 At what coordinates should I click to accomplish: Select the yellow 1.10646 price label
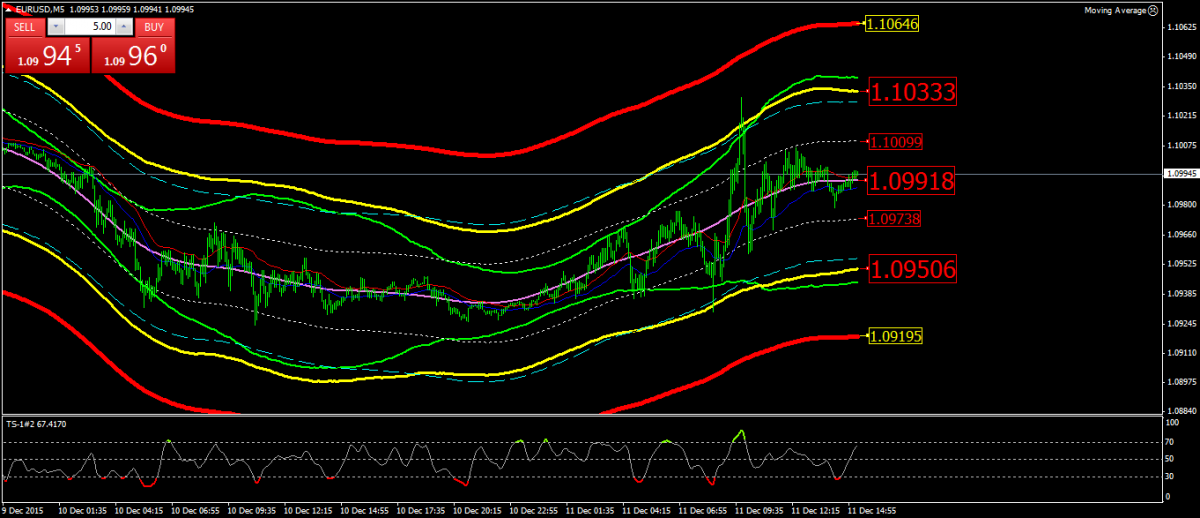(892, 23)
